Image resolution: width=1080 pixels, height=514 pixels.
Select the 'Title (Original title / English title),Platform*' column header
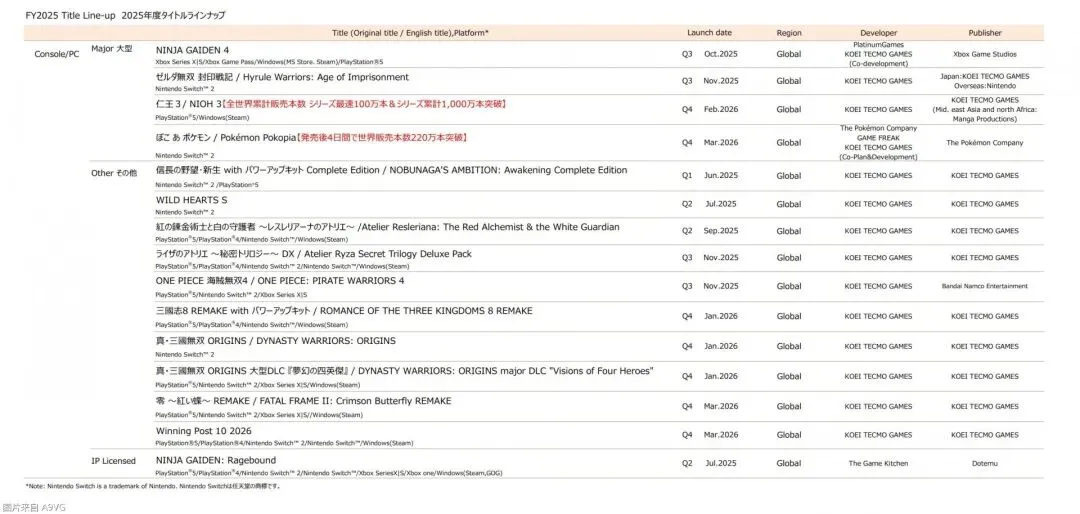click(x=411, y=32)
